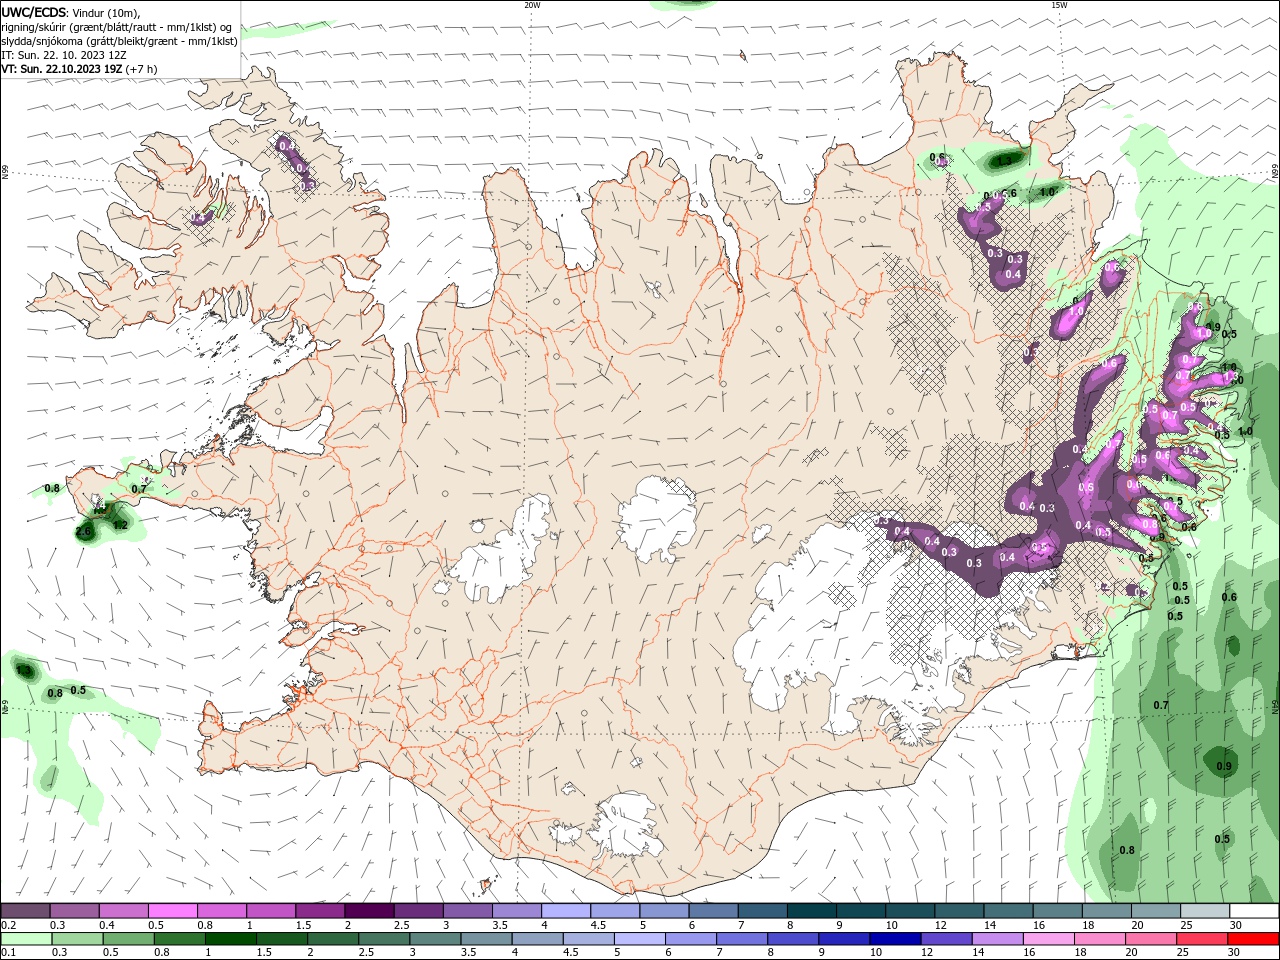Pick the snow legend swatch between 1 and 1.5

click(x=271, y=911)
